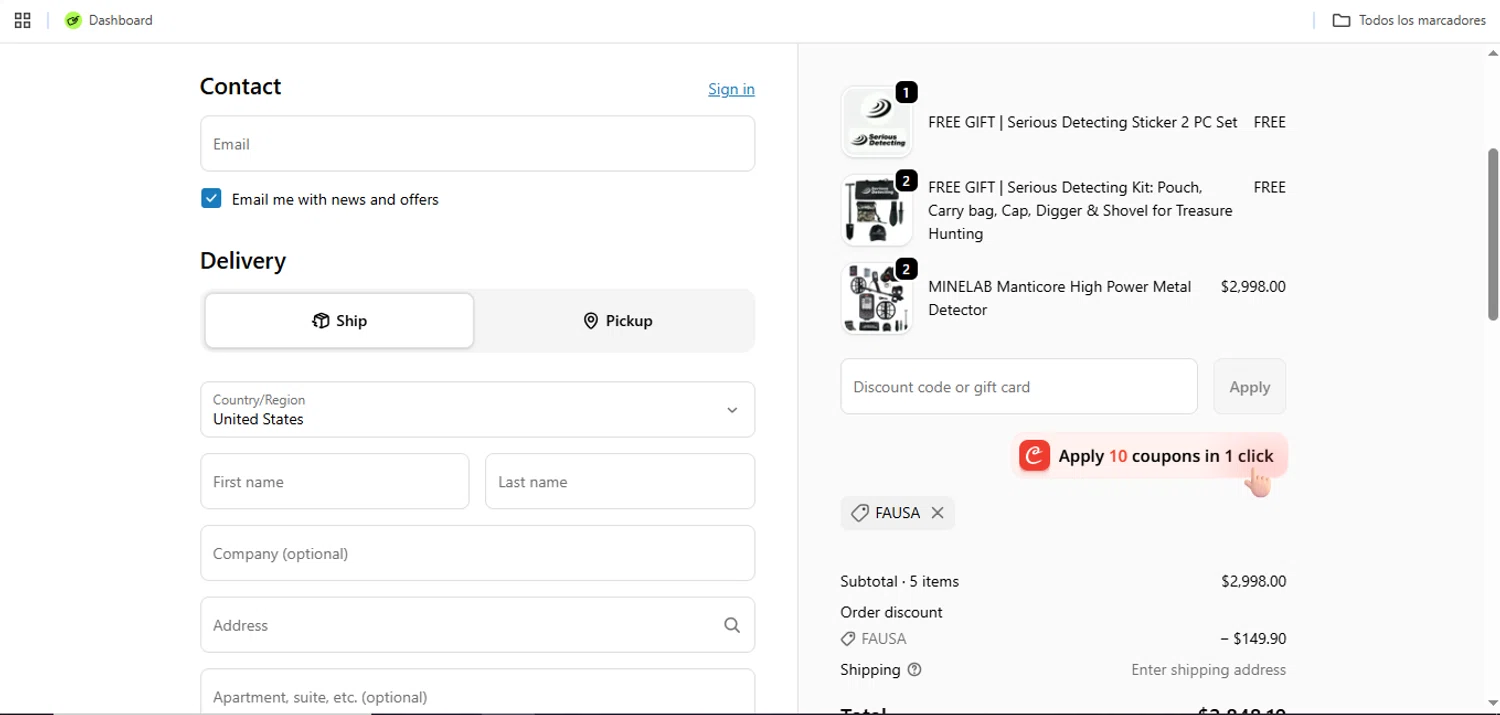
Task: Click the Order discount label
Action: tap(891, 612)
